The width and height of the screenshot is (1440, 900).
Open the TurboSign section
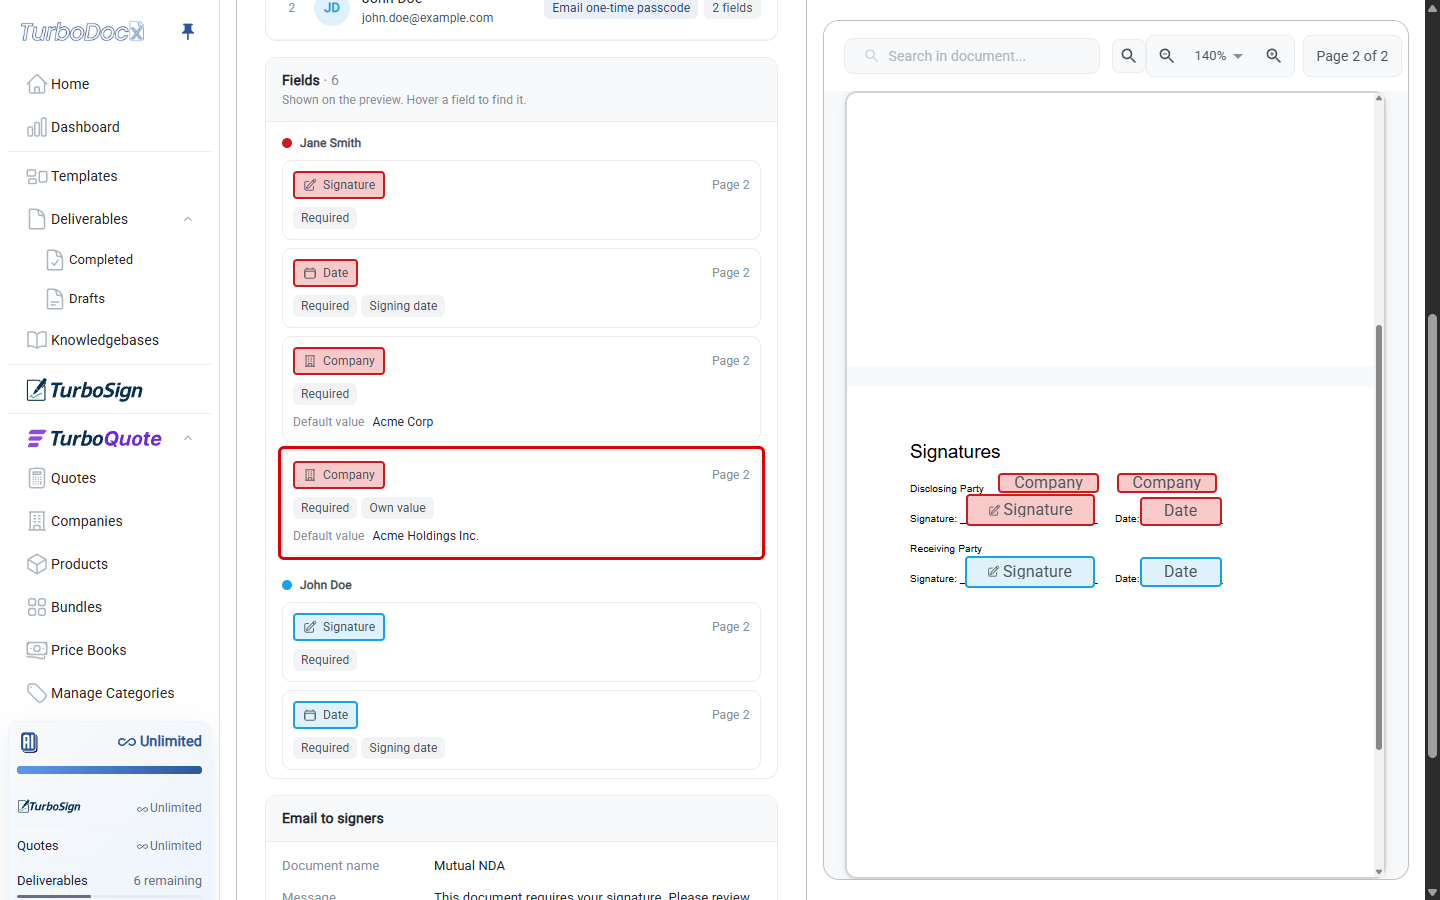[x=85, y=390]
